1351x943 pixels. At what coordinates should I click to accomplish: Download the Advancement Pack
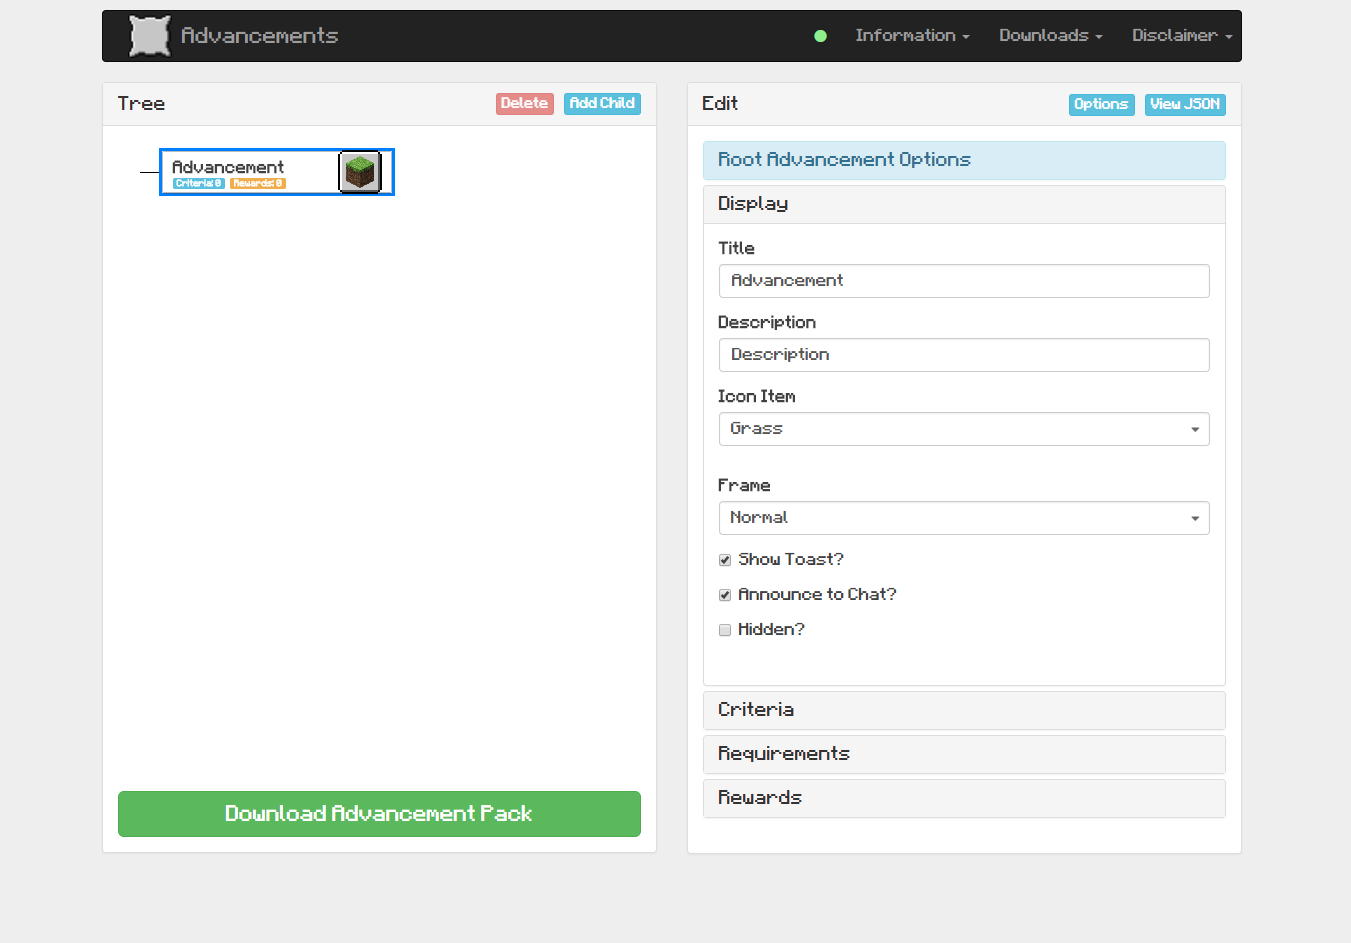[x=379, y=814]
